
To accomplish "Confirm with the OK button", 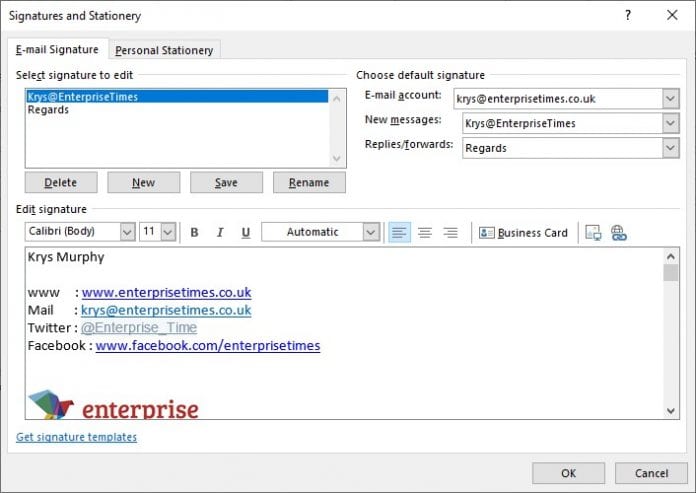I will point(568,473).
